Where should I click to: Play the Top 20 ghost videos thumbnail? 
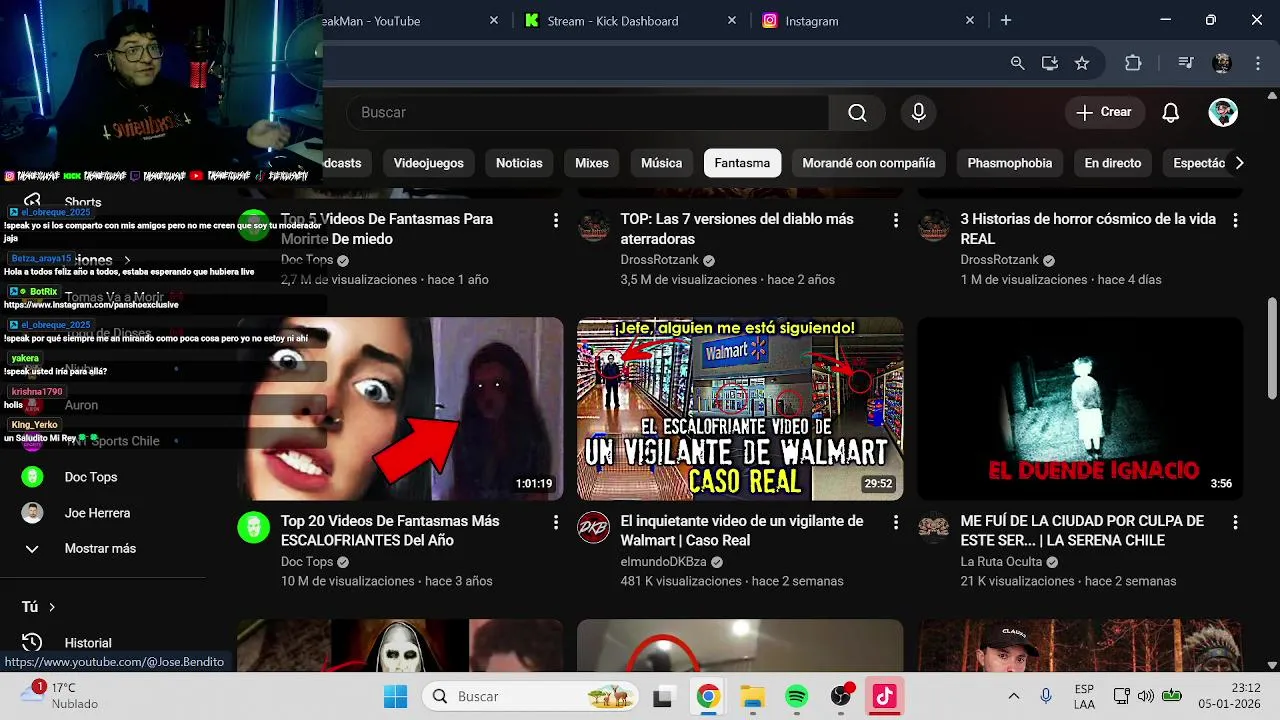400,409
